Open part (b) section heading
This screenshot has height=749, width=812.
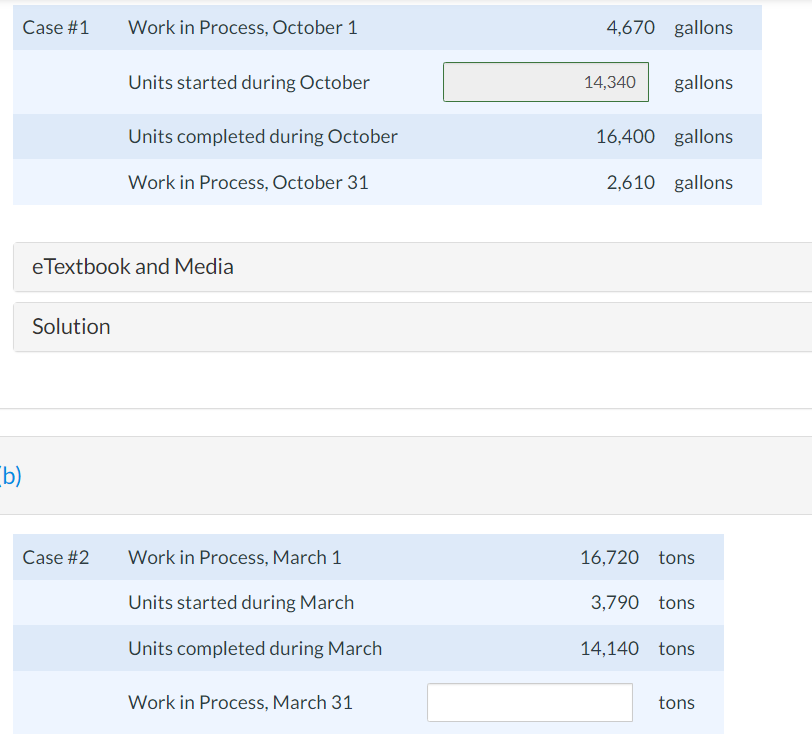click(x=10, y=474)
